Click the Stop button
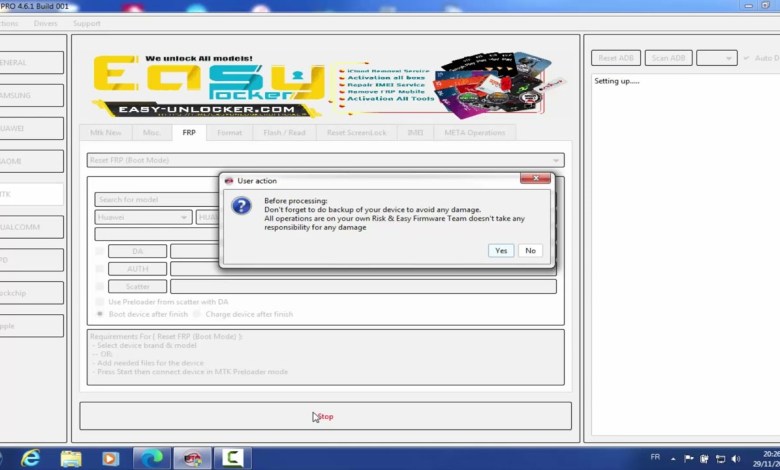The width and height of the screenshot is (780, 470). click(325, 416)
